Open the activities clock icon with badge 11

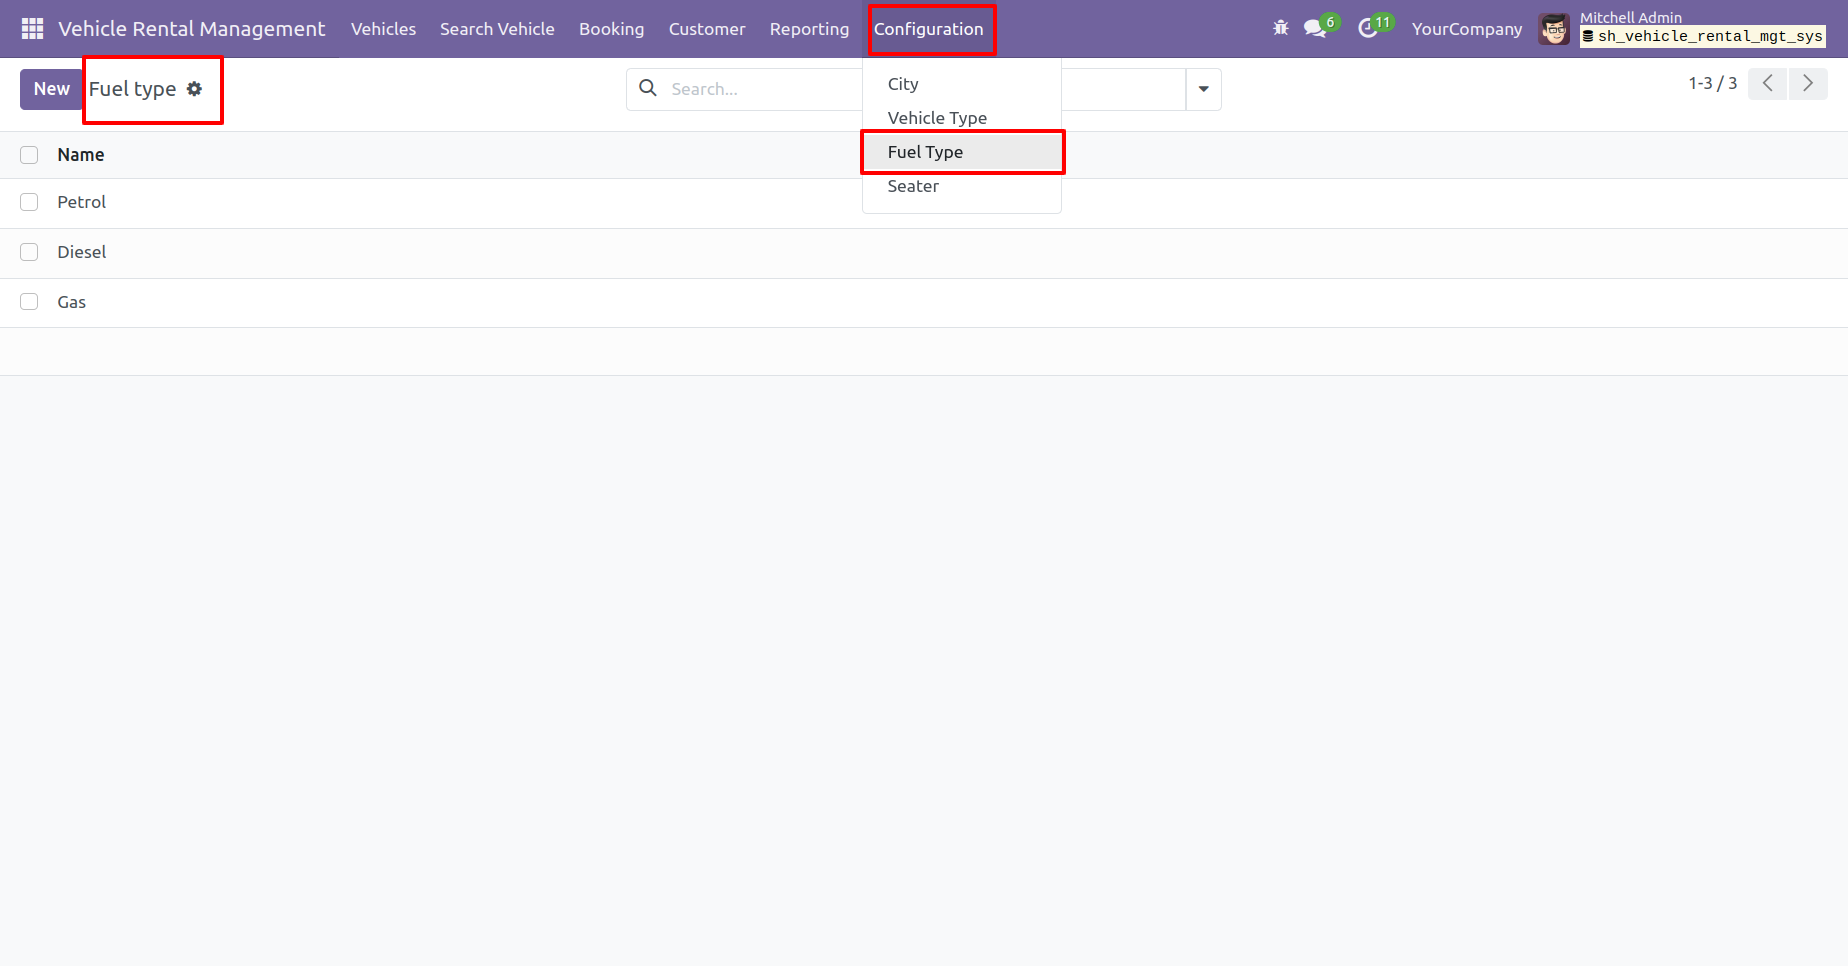click(1374, 27)
